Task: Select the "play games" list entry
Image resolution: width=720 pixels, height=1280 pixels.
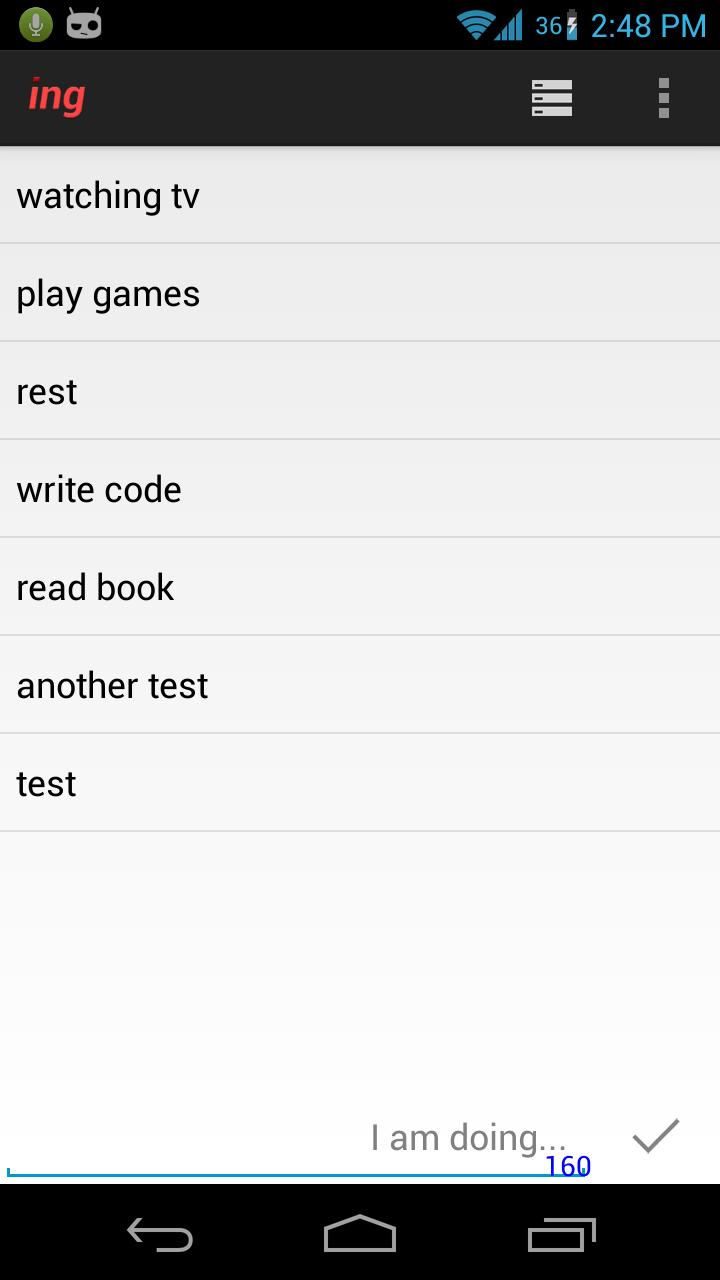Action: pos(360,294)
